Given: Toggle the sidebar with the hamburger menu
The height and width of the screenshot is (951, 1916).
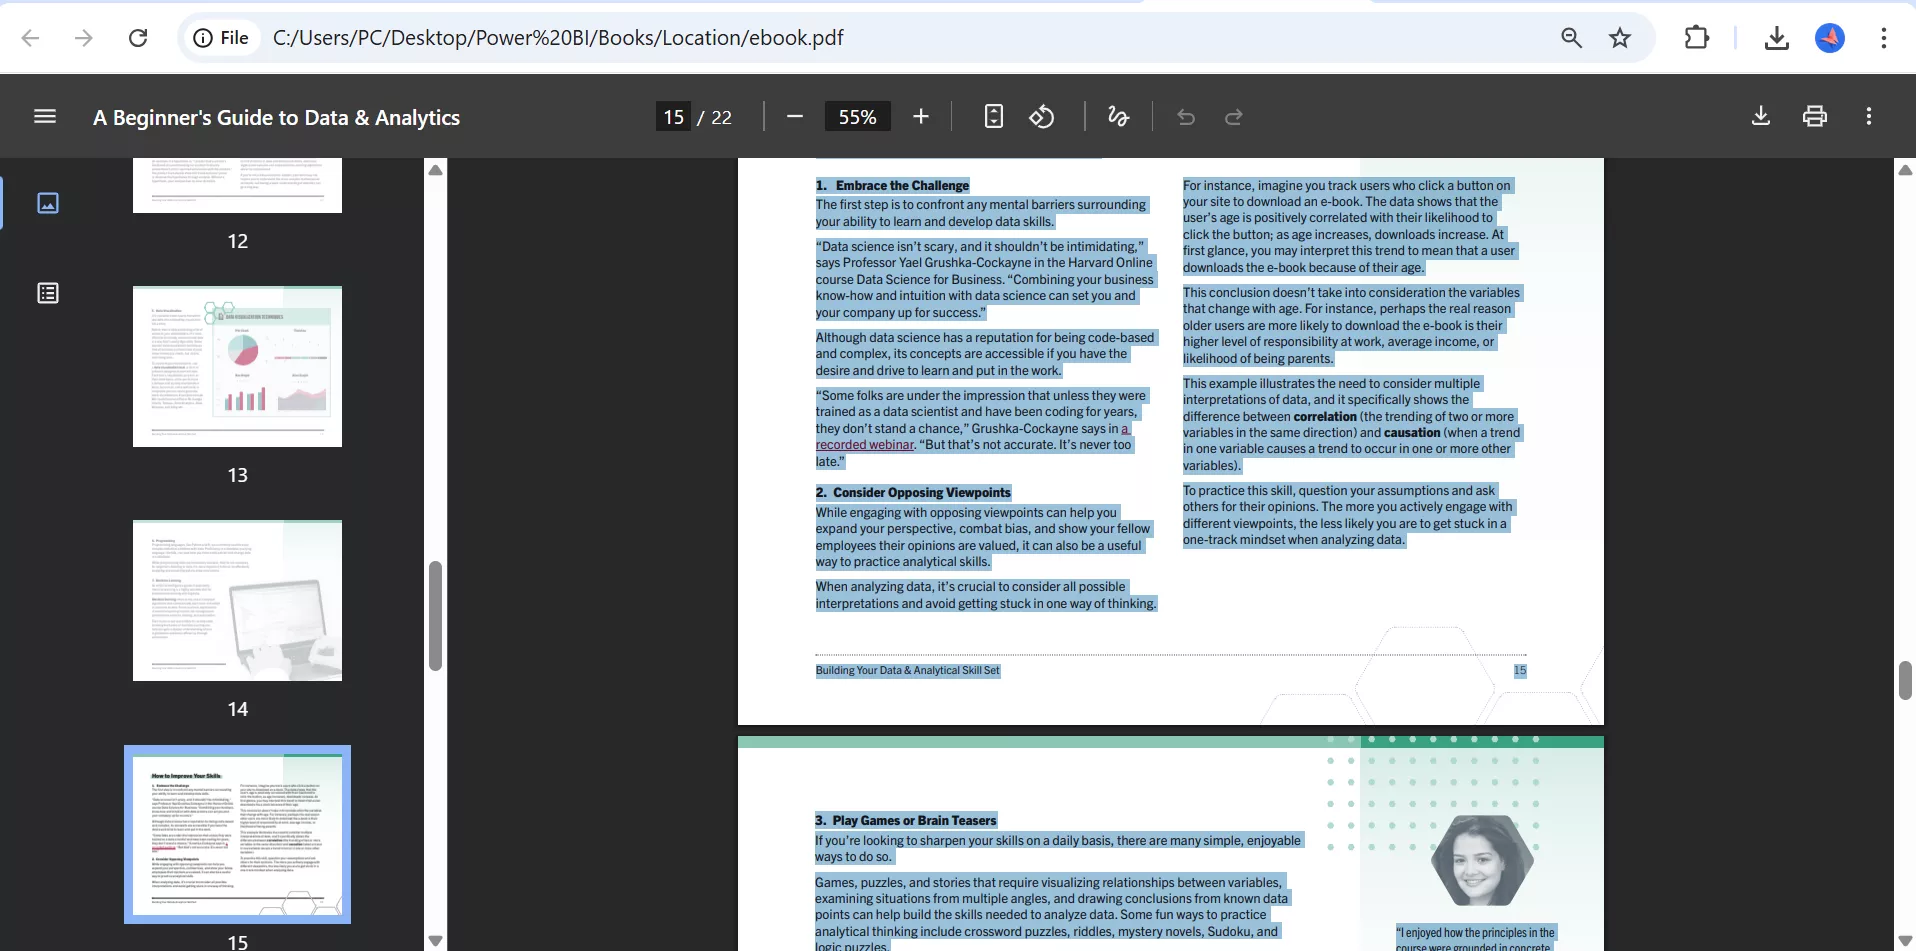Looking at the screenshot, I should click(x=45, y=116).
